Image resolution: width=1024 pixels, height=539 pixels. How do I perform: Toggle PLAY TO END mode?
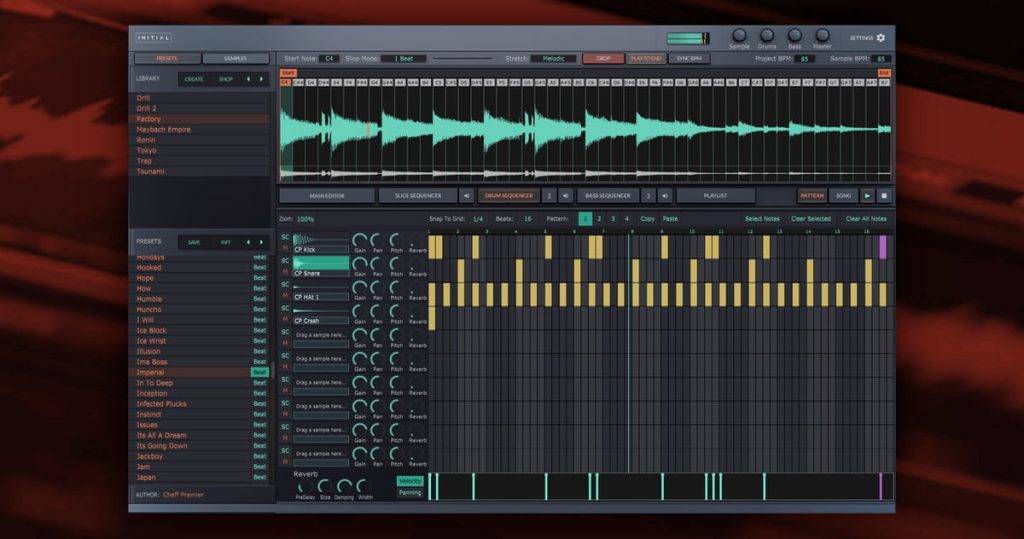pos(645,59)
